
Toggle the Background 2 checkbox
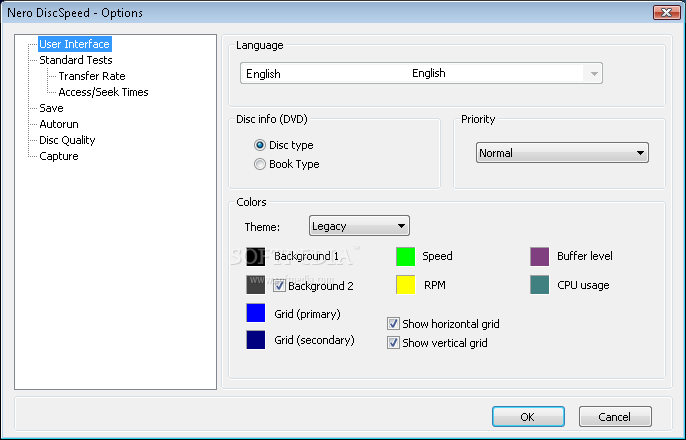click(x=280, y=286)
